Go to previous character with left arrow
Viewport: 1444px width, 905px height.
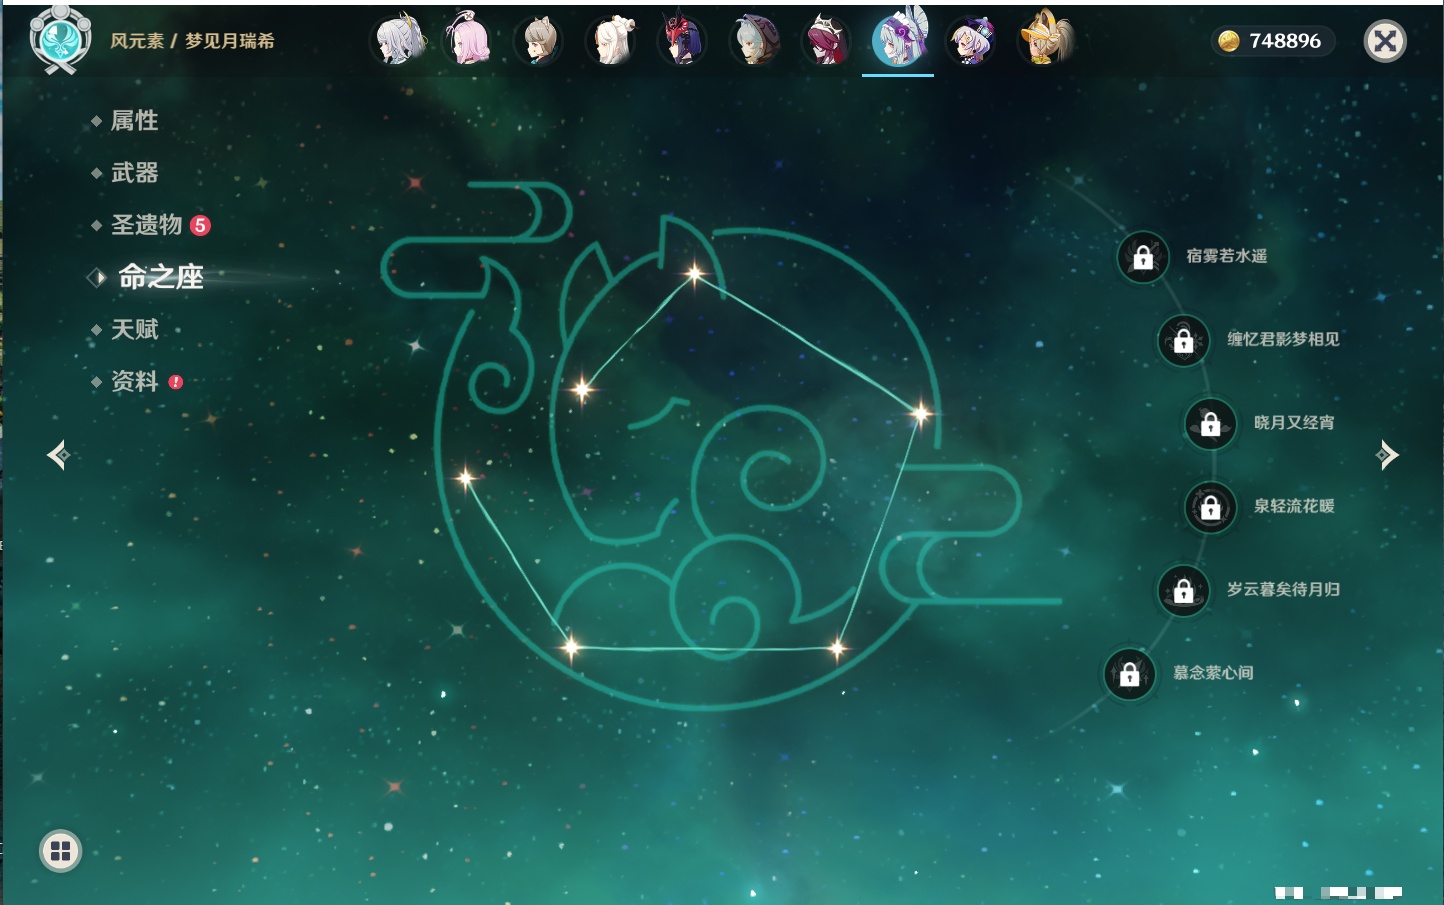[58, 455]
